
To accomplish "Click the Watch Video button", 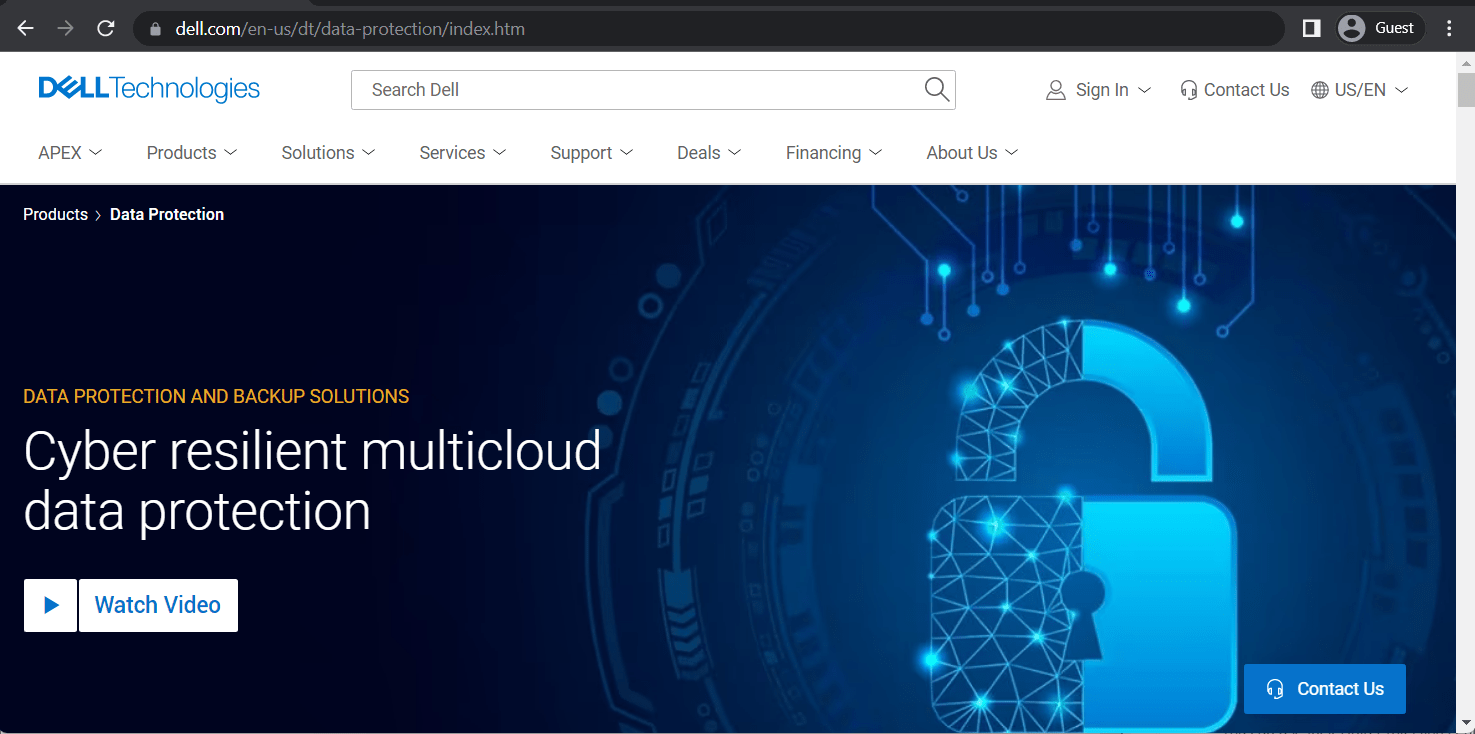I will click(x=157, y=605).
